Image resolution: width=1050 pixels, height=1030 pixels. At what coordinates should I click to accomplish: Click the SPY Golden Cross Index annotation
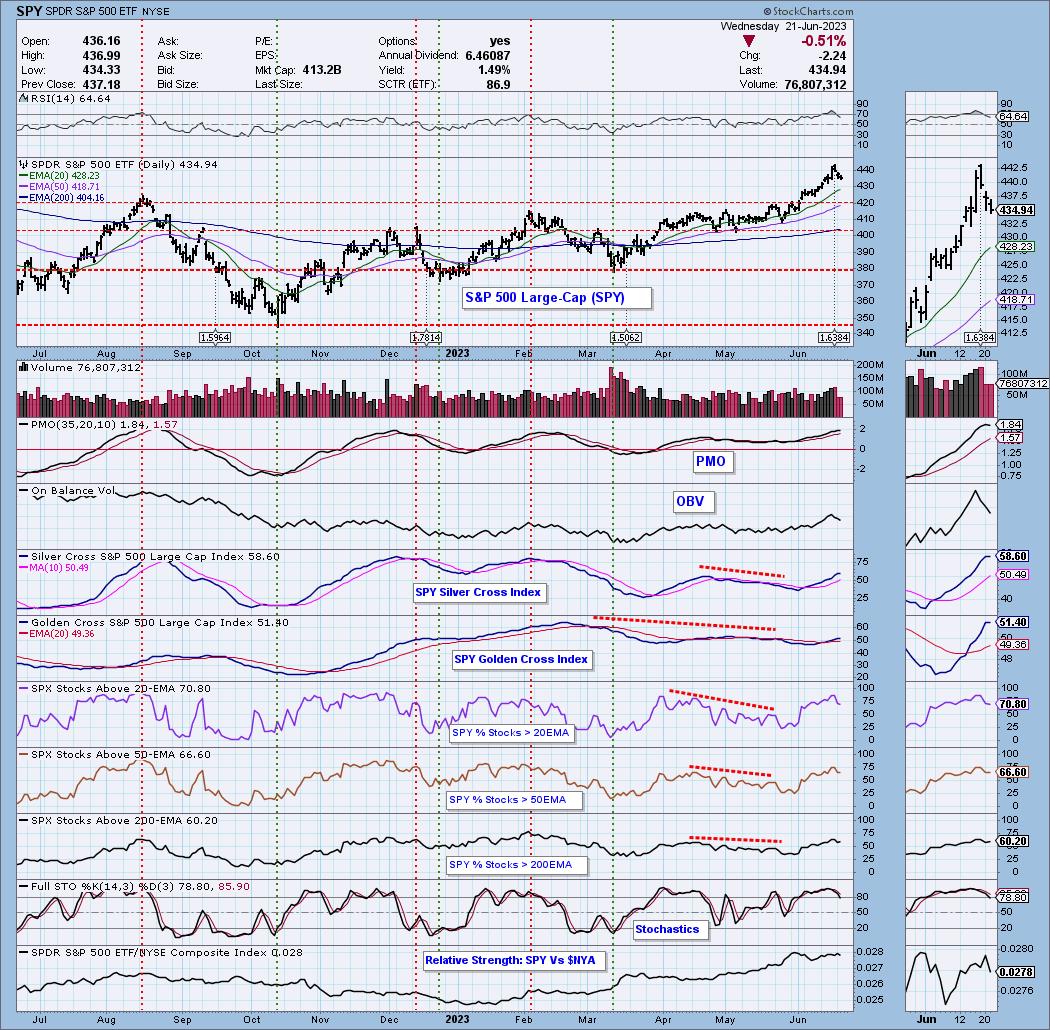(x=521, y=659)
